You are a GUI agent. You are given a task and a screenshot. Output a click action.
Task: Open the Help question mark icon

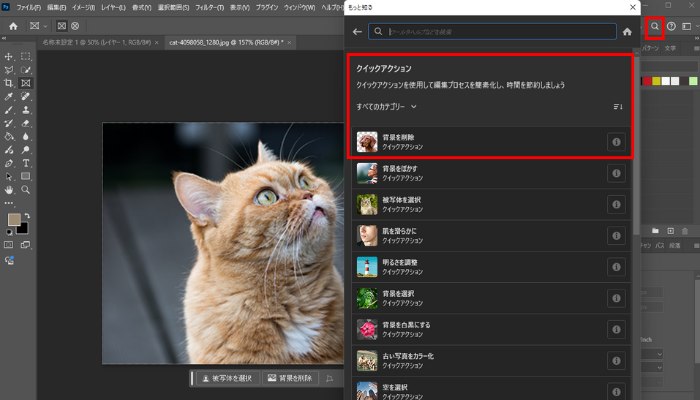pyautogui.click(x=671, y=26)
